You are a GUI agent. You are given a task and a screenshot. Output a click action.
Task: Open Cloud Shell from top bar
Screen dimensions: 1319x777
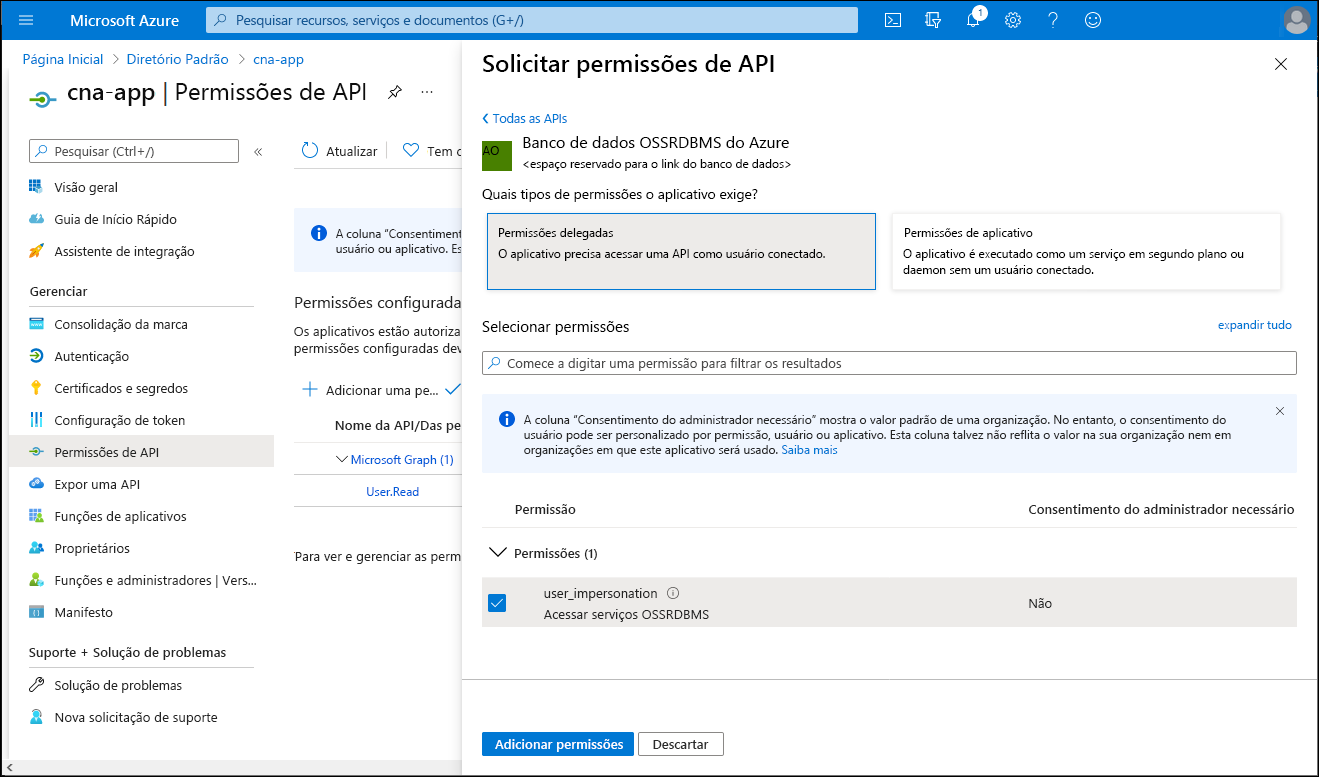coord(893,20)
